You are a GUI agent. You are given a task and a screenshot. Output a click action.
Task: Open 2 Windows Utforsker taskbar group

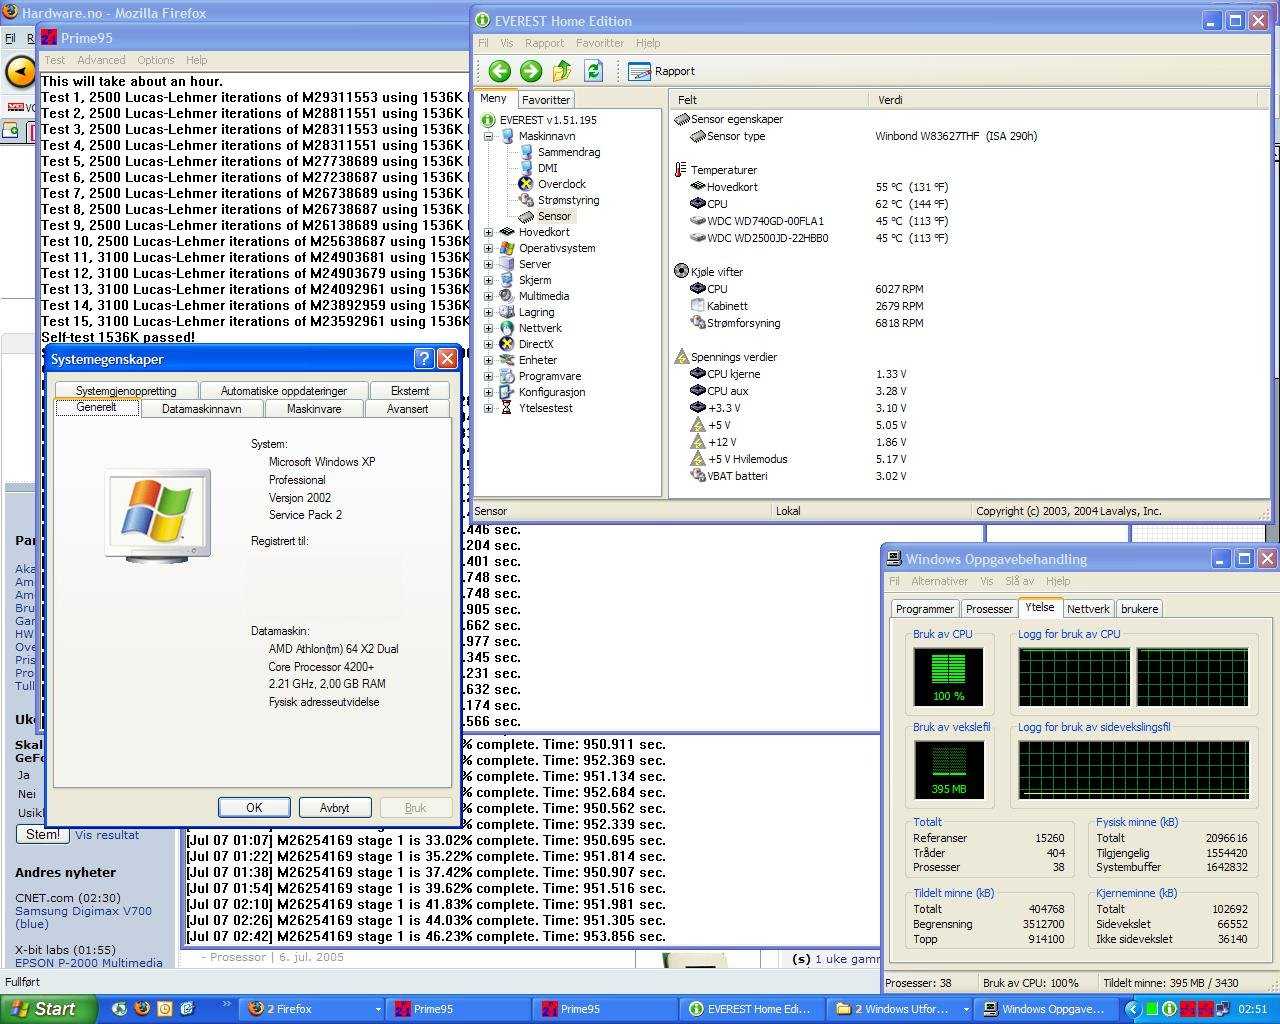tap(899, 1009)
